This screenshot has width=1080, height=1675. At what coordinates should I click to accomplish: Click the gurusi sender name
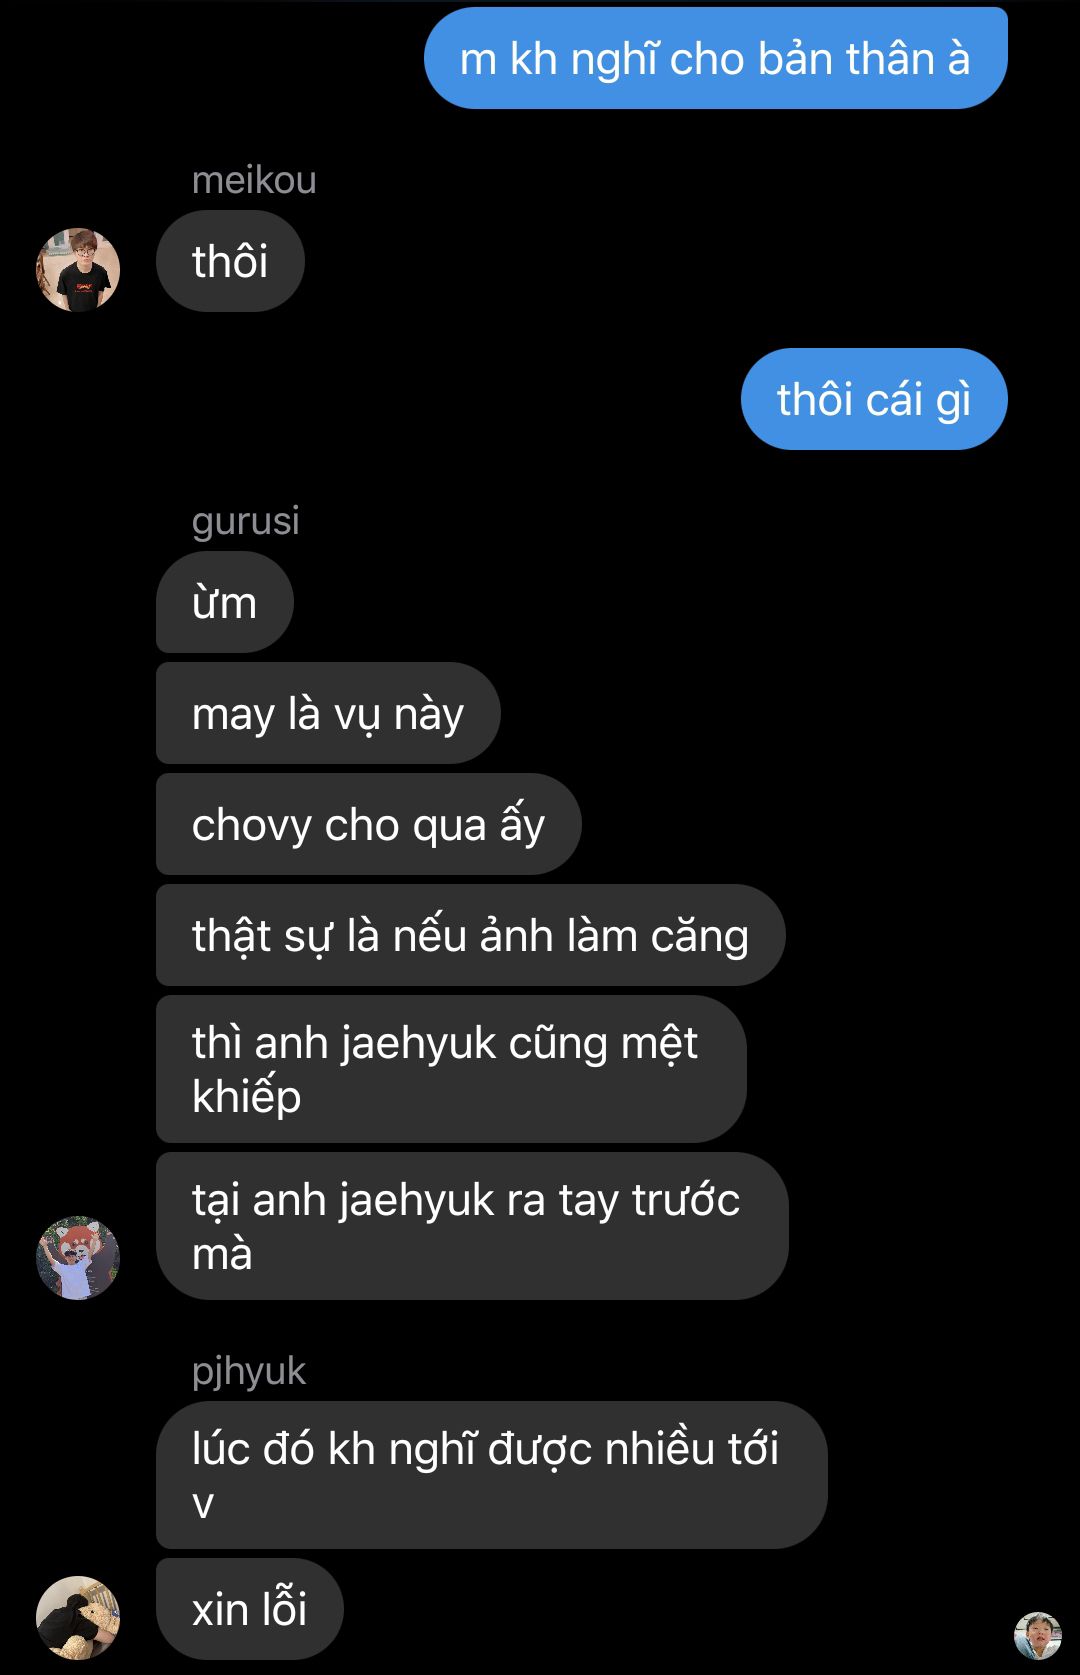click(x=246, y=521)
